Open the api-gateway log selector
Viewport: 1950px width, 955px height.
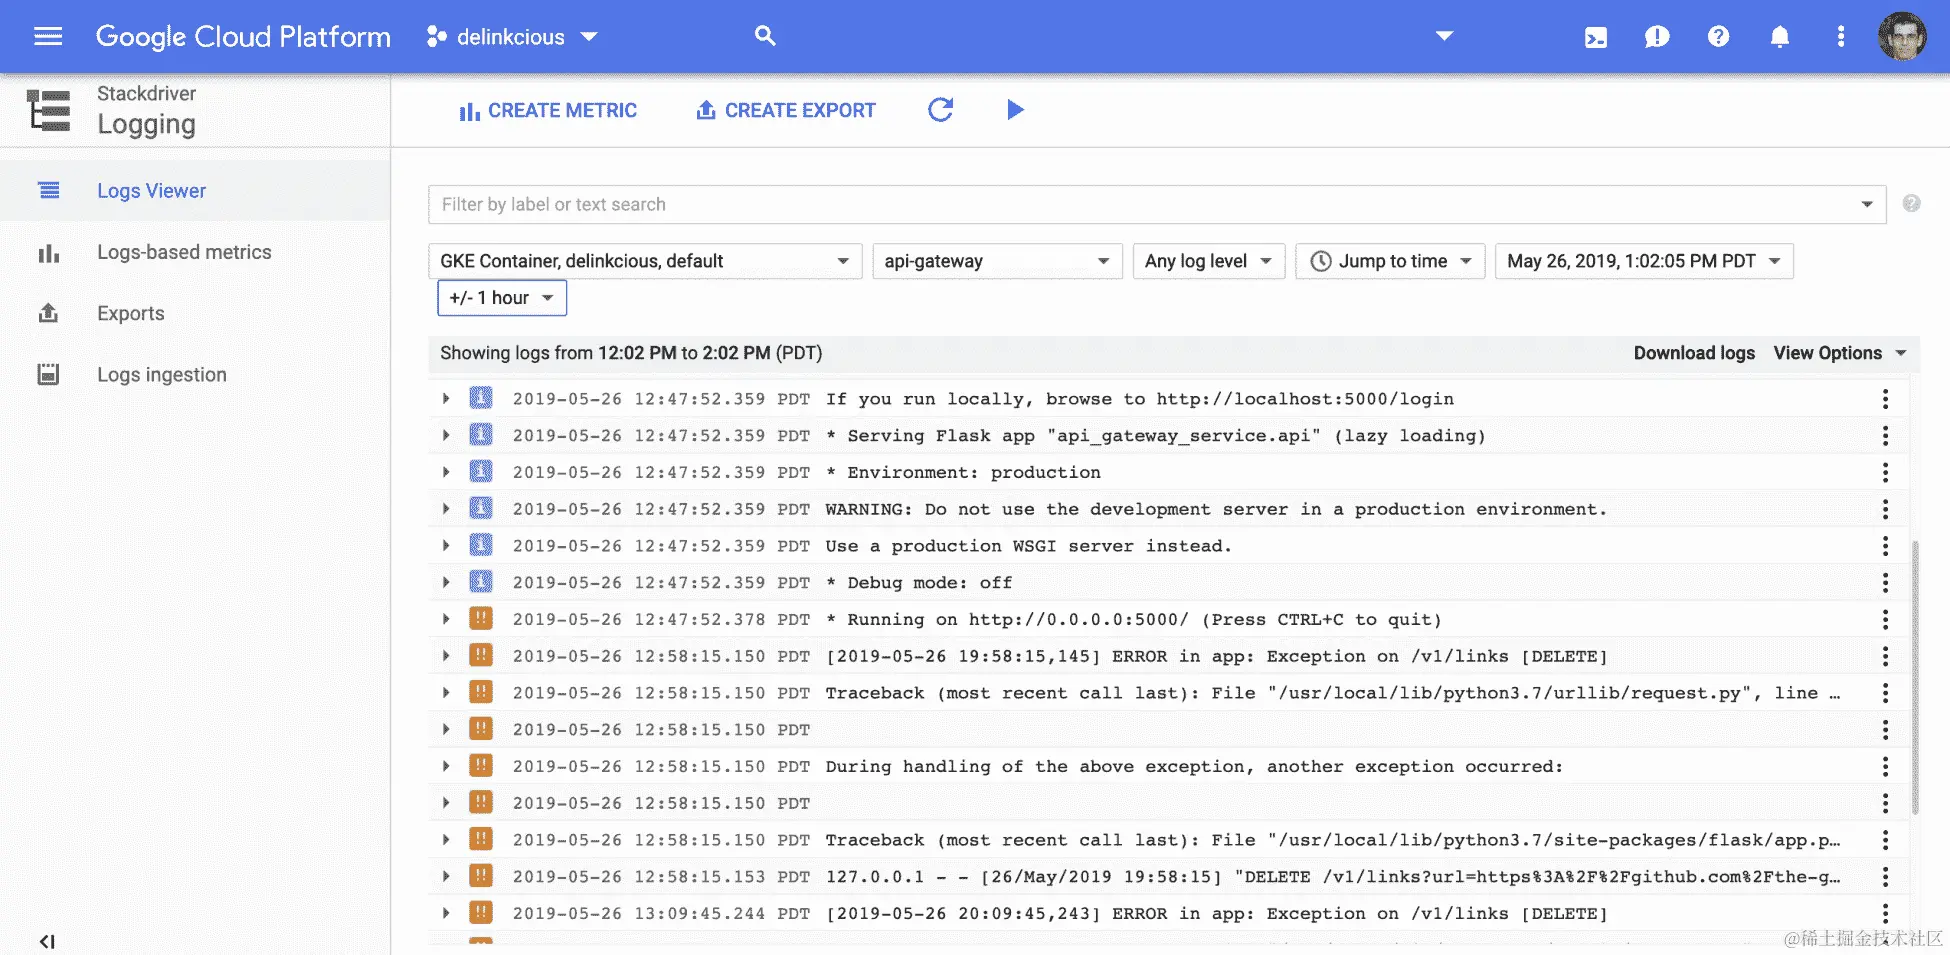(997, 261)
